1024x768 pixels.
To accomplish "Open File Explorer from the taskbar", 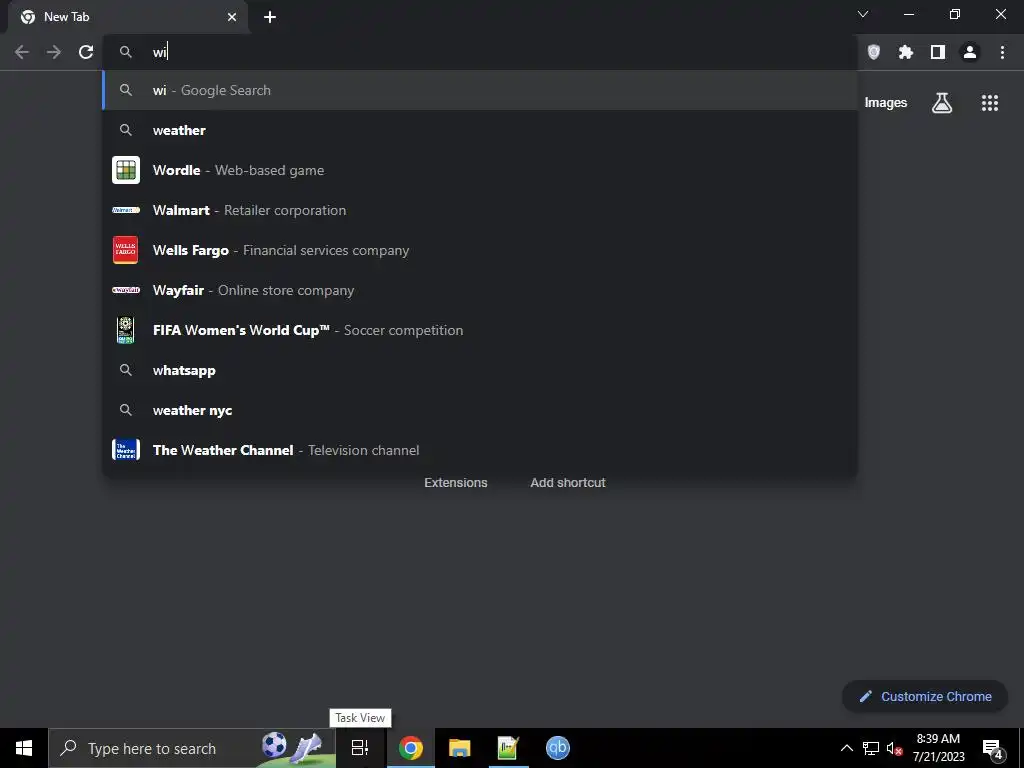I will click(x=460, y=748).
